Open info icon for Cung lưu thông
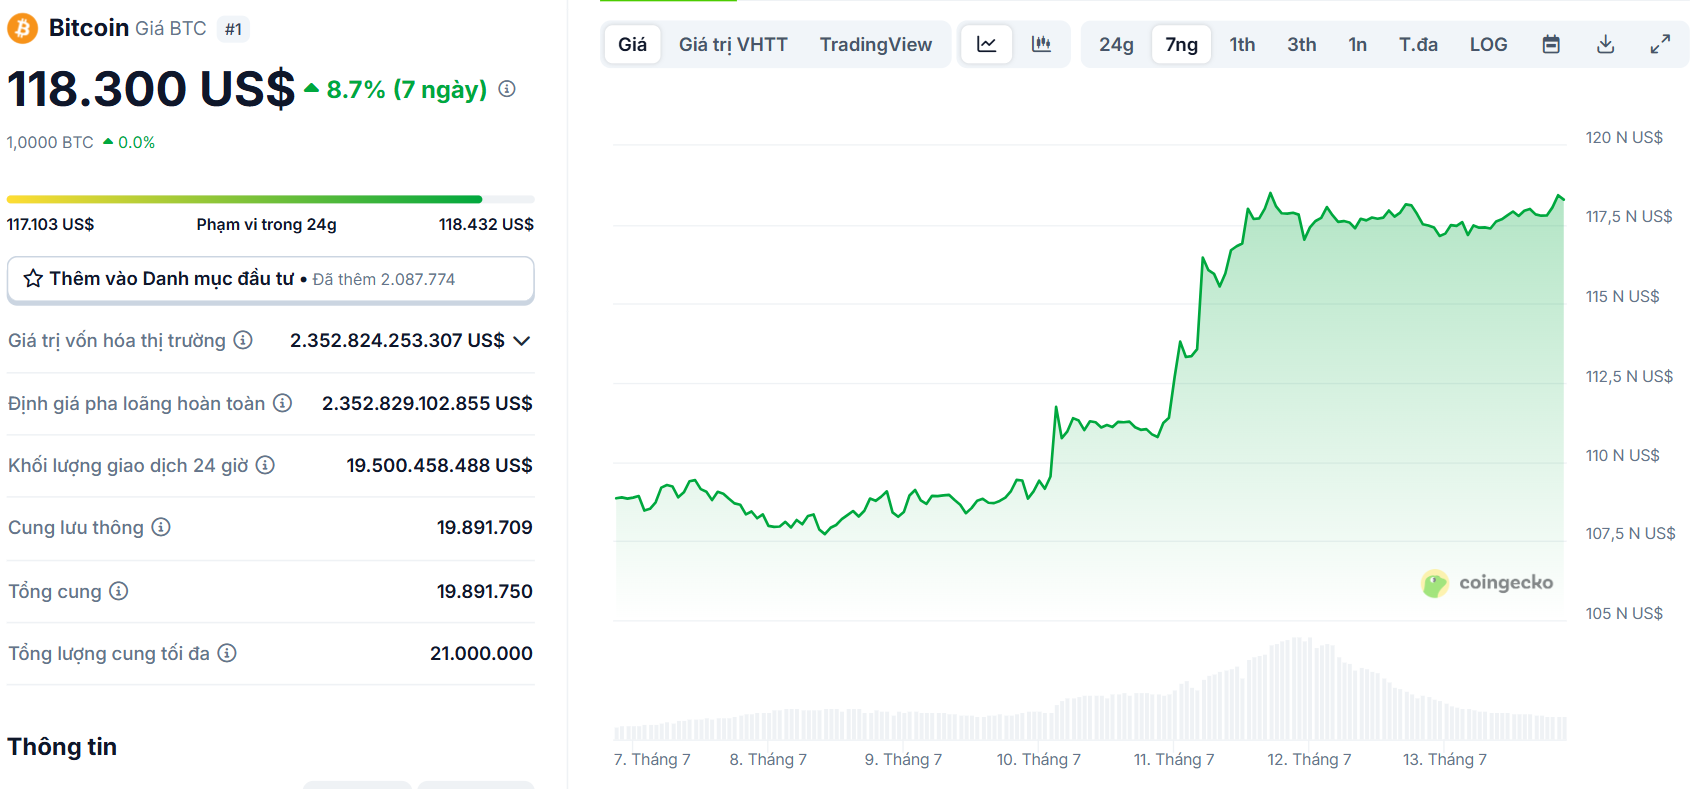 click(161, 527)
